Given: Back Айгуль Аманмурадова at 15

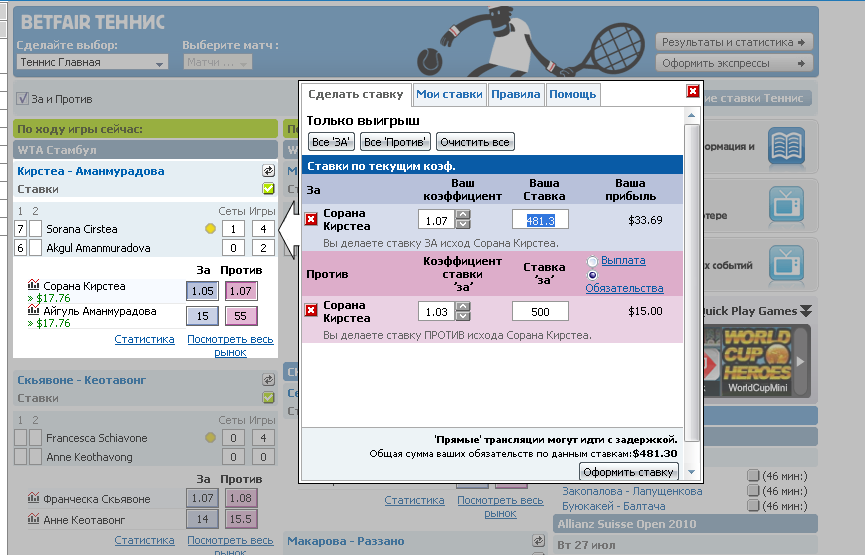Looking at the screenshot, I should (x=202, y=316).
